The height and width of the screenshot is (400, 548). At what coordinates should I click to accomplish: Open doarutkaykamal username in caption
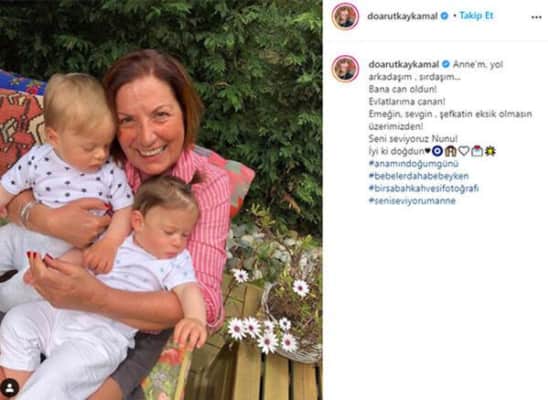coord(404,64)
